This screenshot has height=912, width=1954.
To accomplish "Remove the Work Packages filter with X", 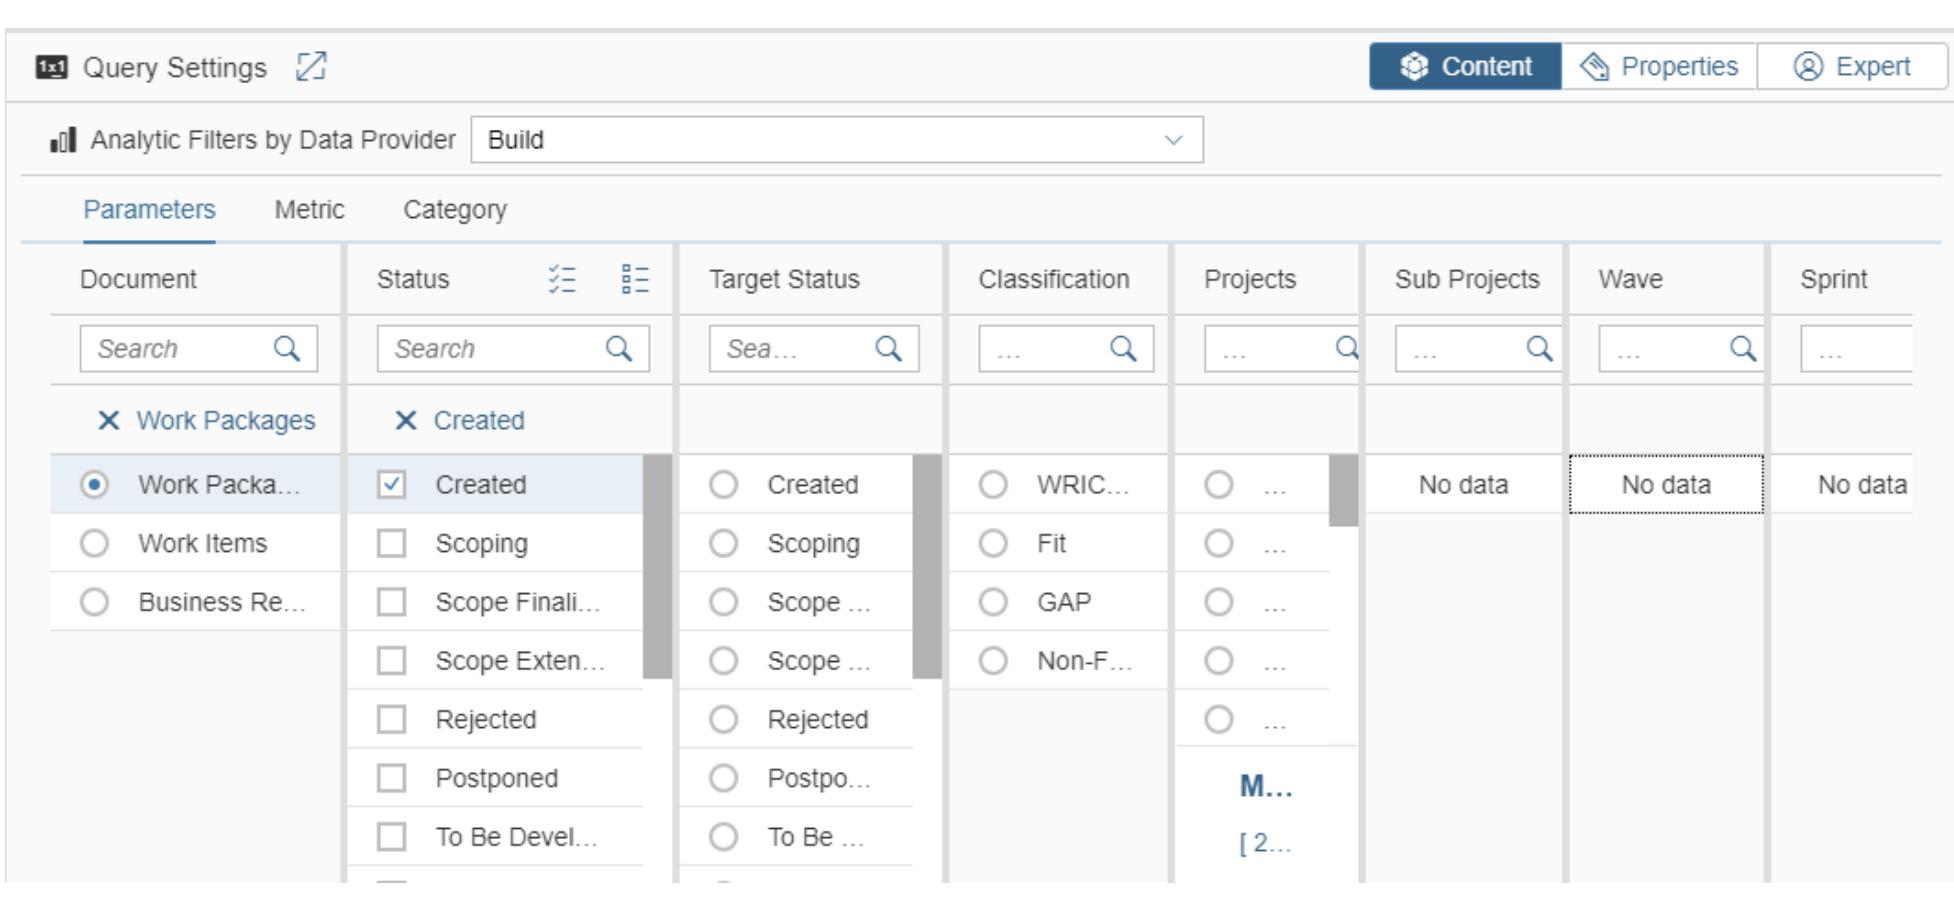I will click(x=108, y=420).
